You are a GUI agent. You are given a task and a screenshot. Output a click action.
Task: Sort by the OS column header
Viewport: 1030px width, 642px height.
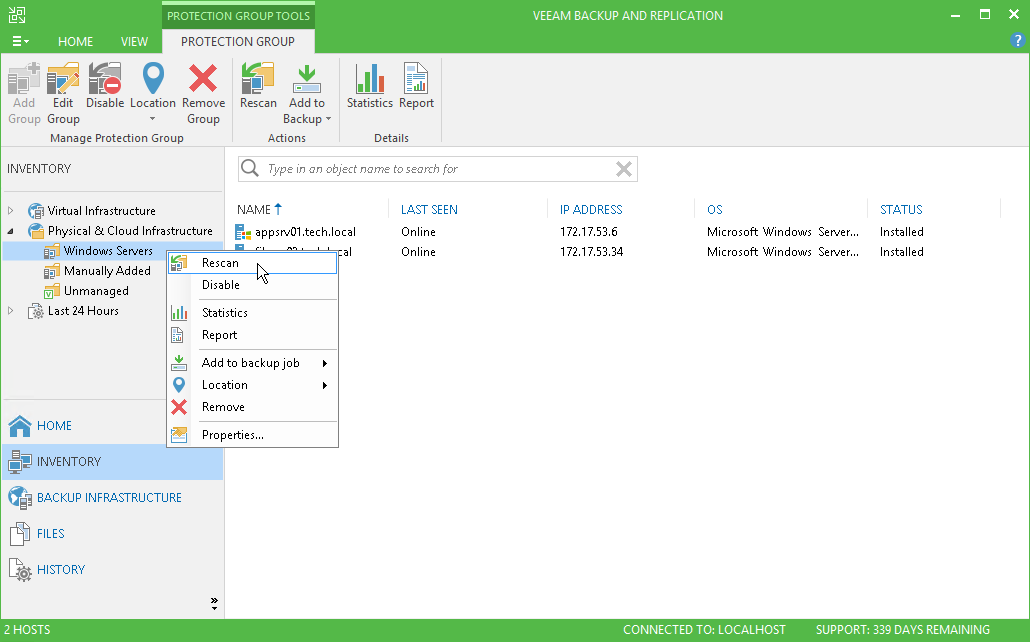(715, 210)
